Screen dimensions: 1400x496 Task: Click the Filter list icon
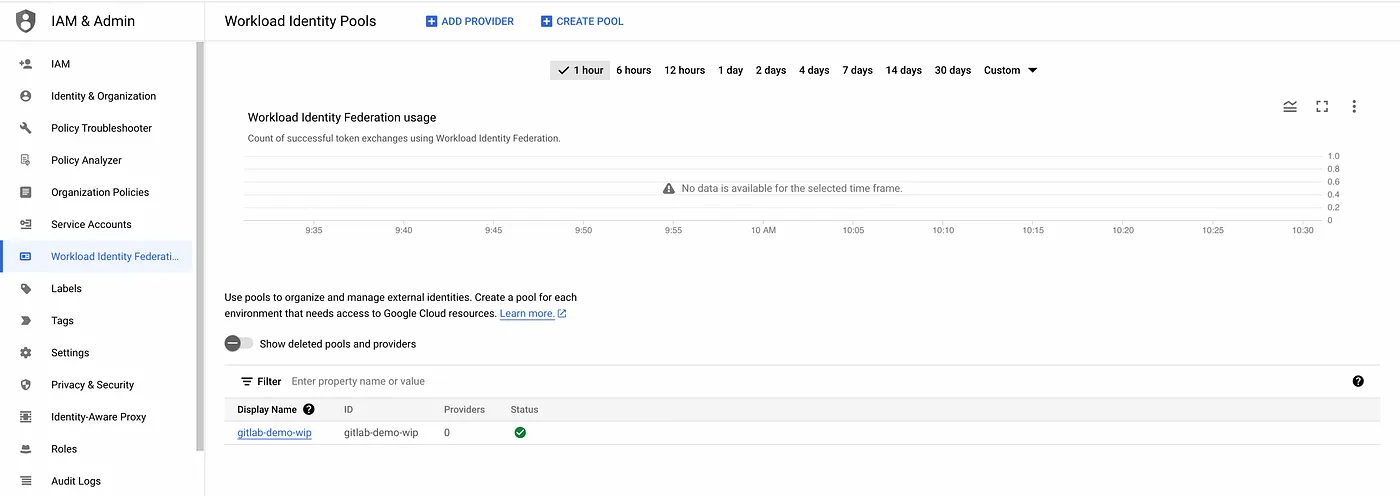coord(247,381)
